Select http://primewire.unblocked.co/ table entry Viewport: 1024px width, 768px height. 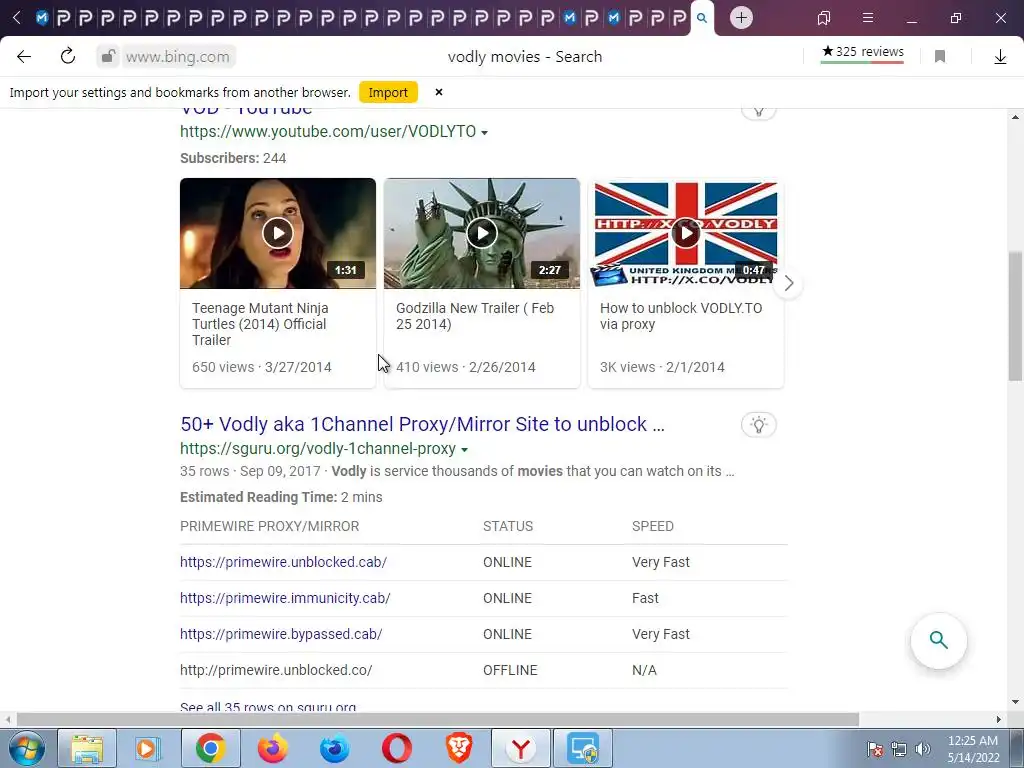pos(276,670)
